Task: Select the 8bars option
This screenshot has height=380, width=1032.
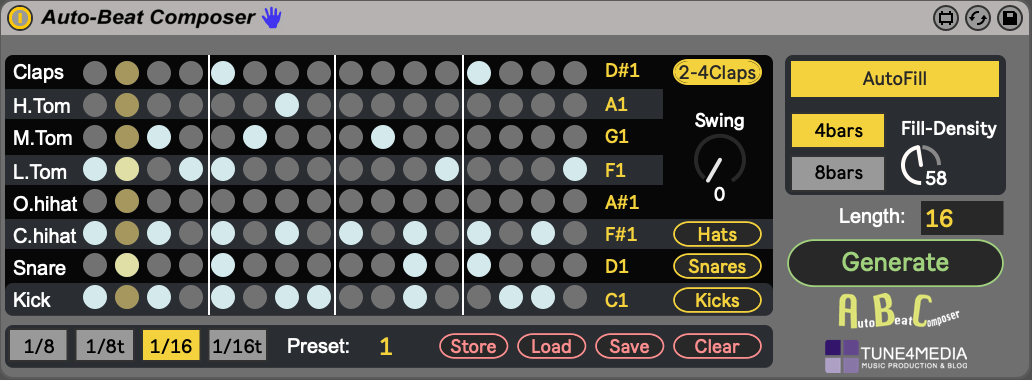Action: (838, 174)
